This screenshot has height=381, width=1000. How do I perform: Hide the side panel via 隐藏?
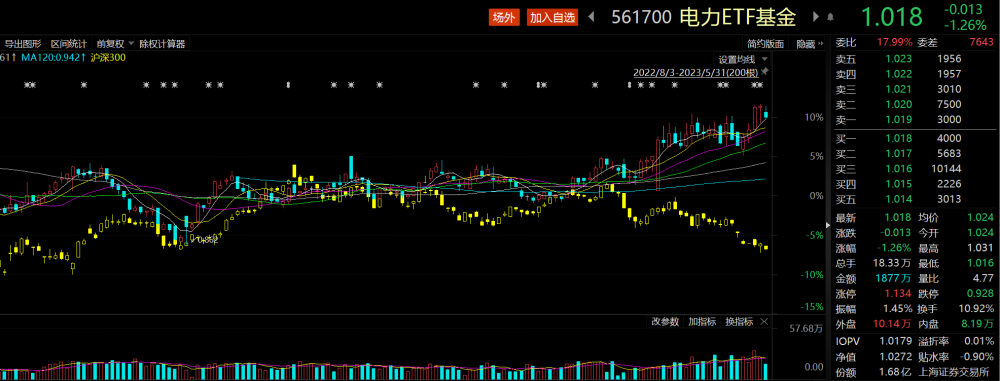pos(809,44)
